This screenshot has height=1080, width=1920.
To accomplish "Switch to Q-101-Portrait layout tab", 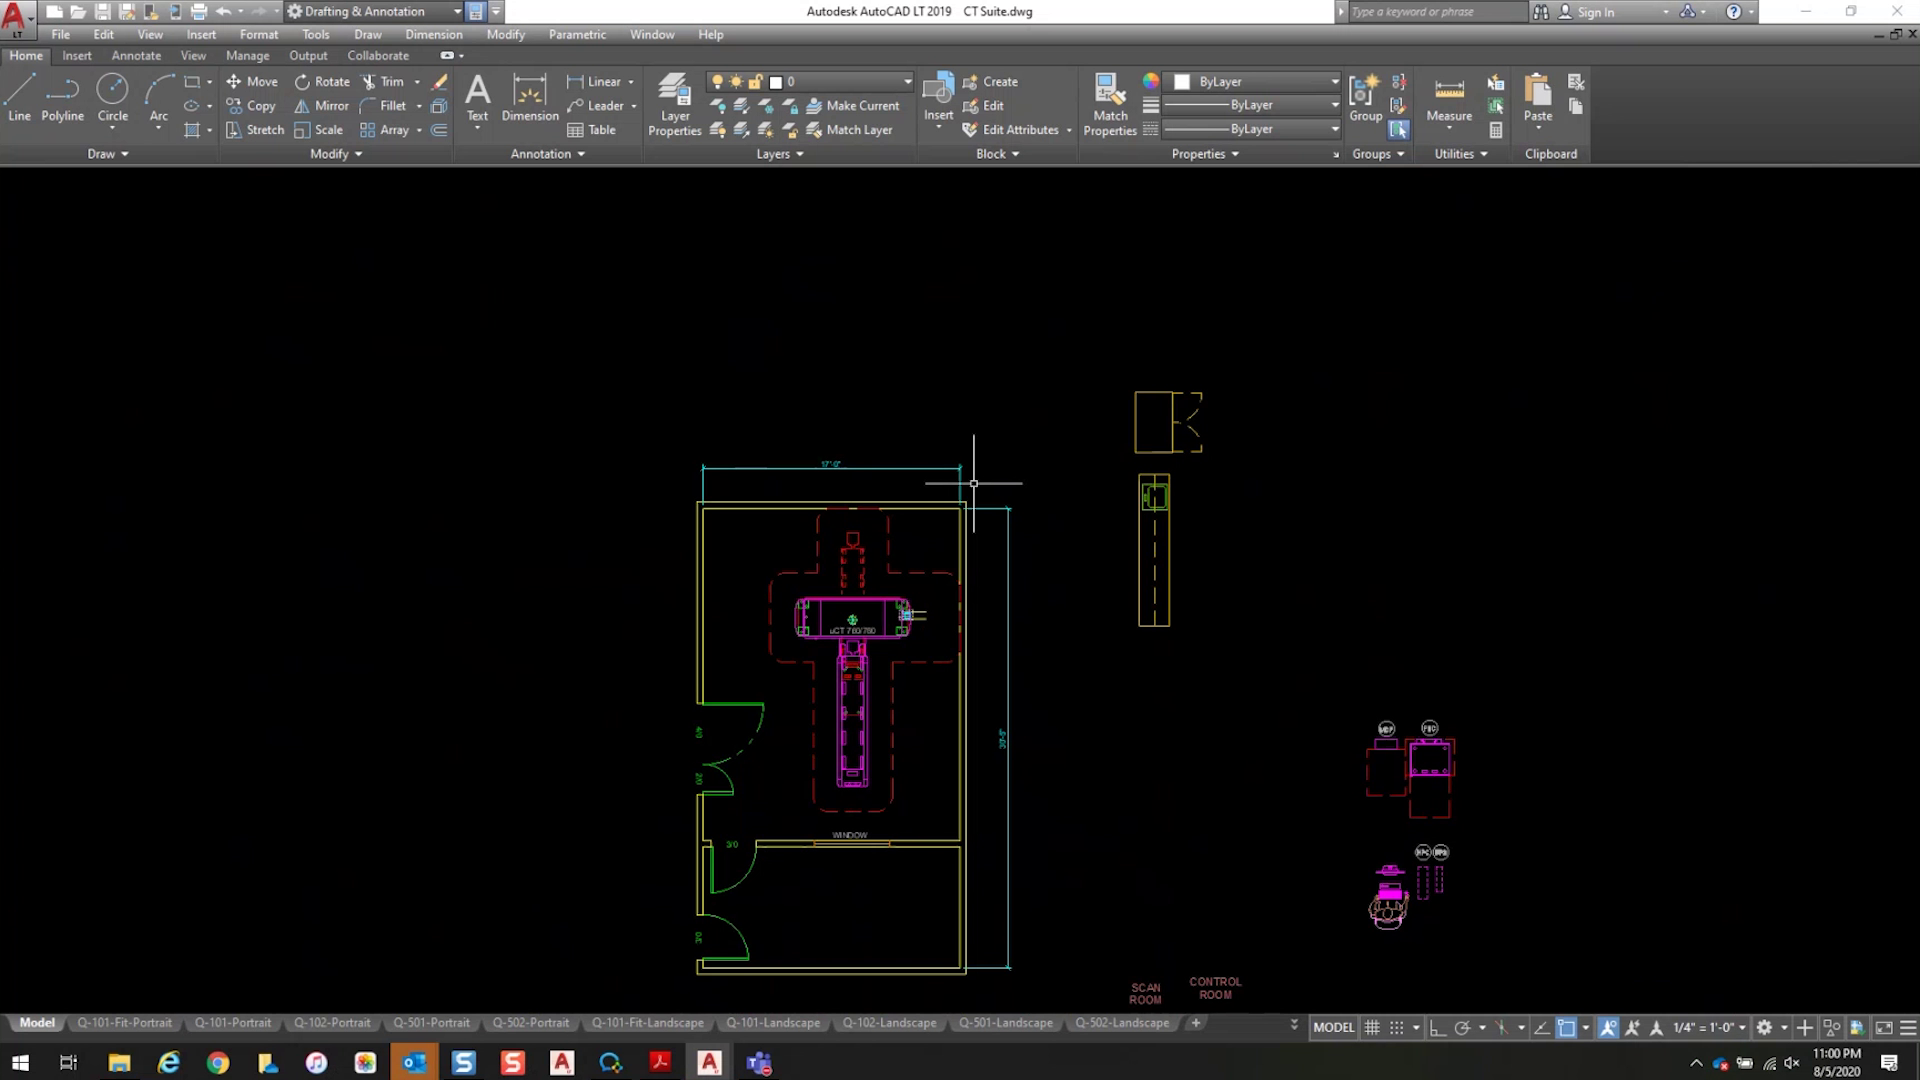I will tap(233, 1023).
